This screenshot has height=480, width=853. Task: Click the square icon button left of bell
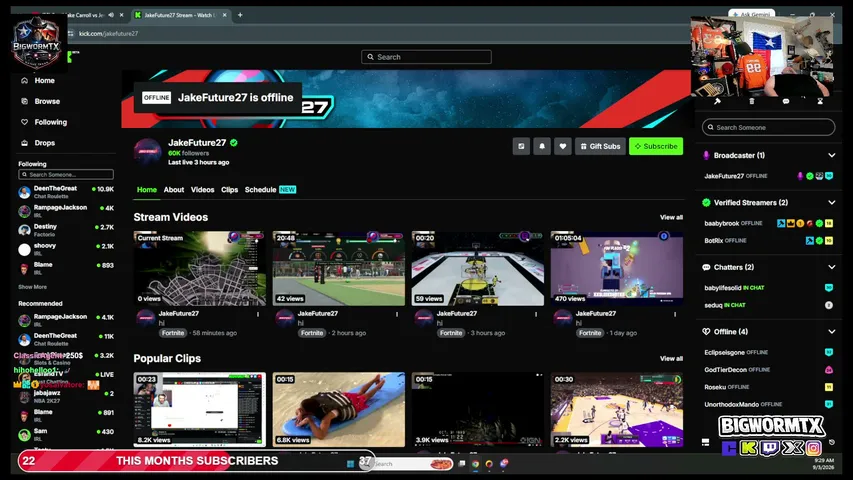coord(521,146)
